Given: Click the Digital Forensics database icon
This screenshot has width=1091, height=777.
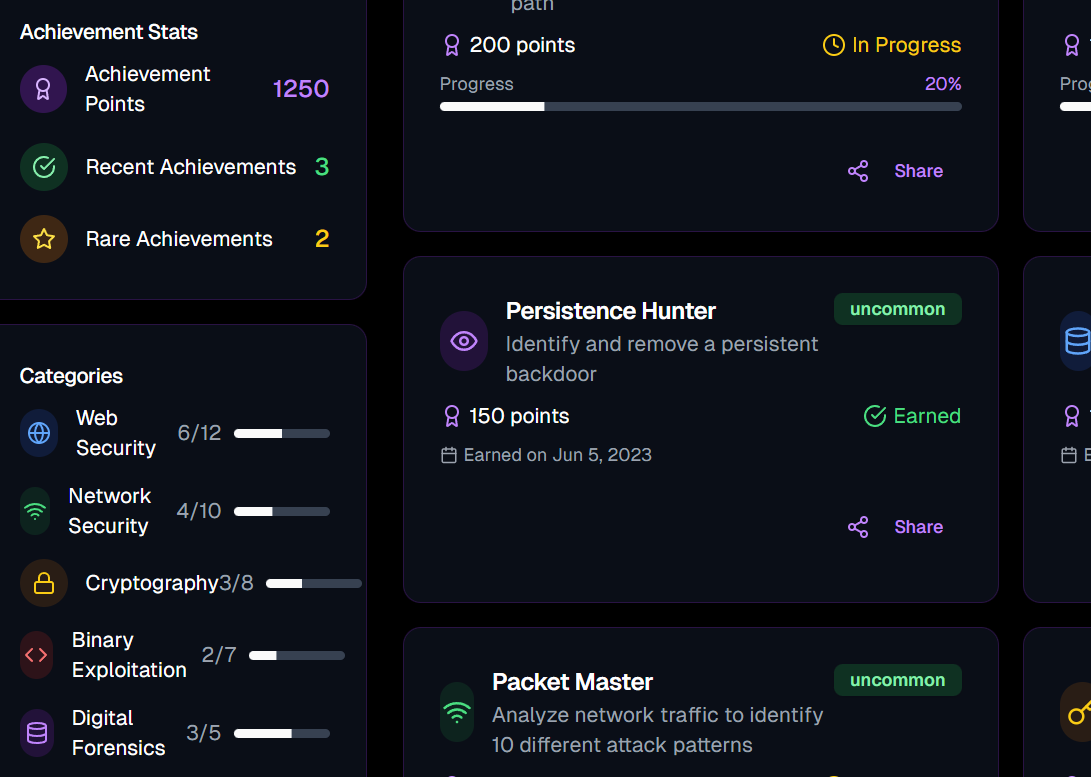Looking at the screenshot, I should (37, 733).
